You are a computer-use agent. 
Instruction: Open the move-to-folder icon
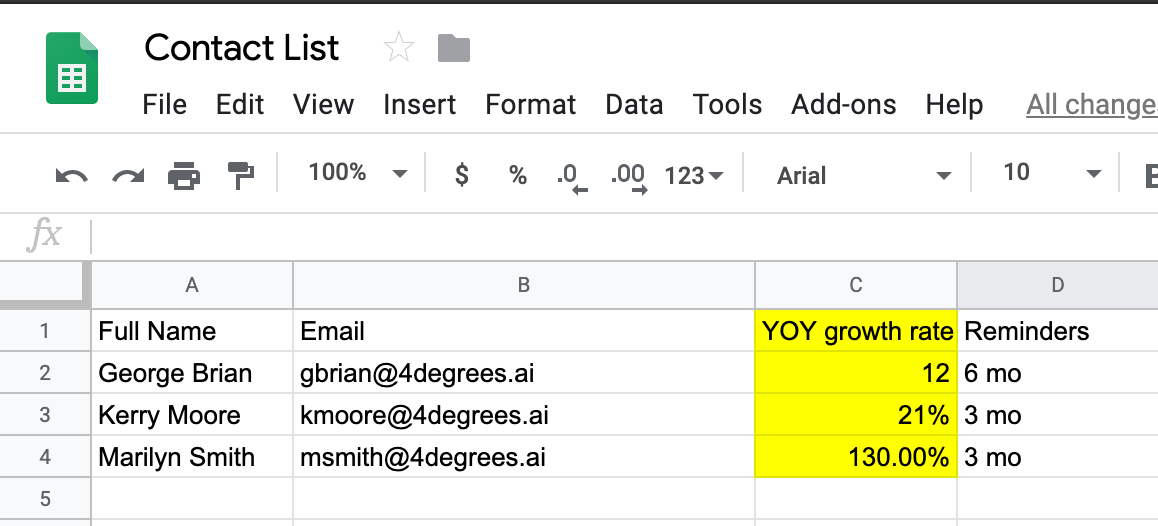(x=453, y=49)
